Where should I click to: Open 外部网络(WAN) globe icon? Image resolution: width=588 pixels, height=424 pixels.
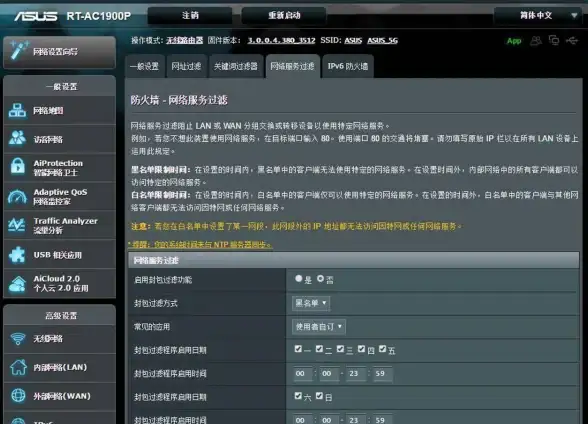click(18, 396)
